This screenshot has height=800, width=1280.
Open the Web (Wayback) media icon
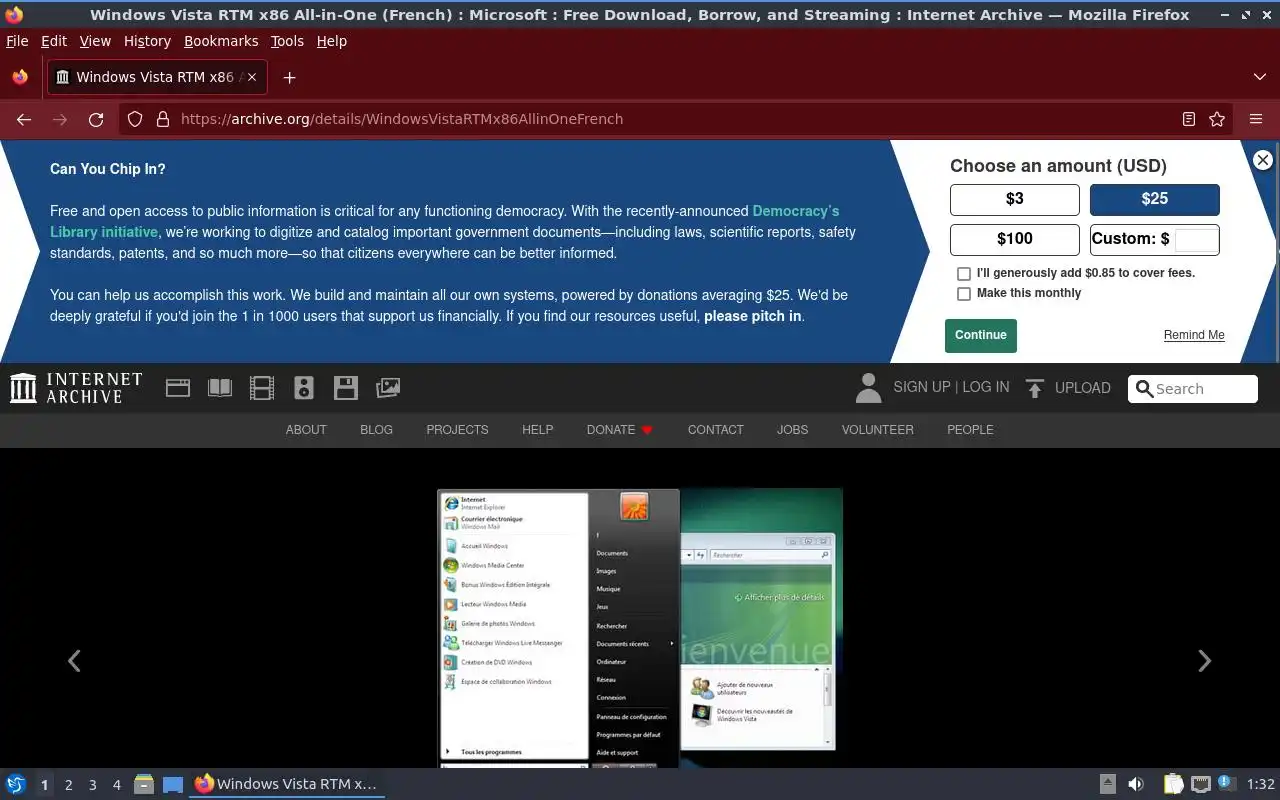(178, 388)
